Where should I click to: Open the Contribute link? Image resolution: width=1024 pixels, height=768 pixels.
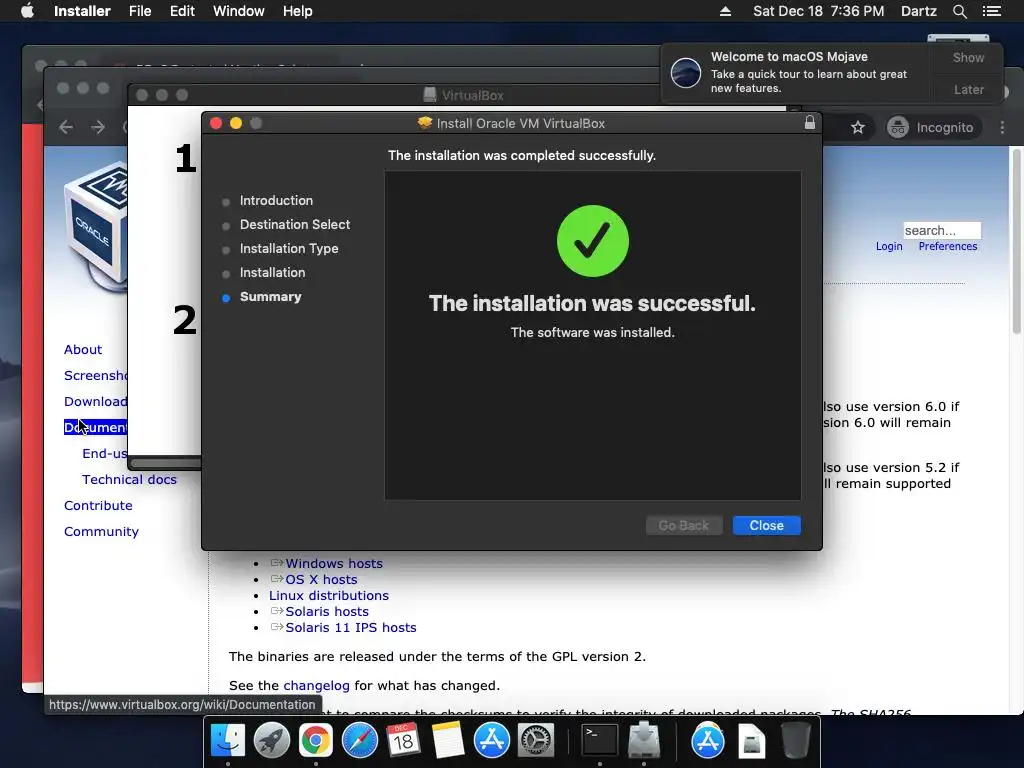click(98, 505)
